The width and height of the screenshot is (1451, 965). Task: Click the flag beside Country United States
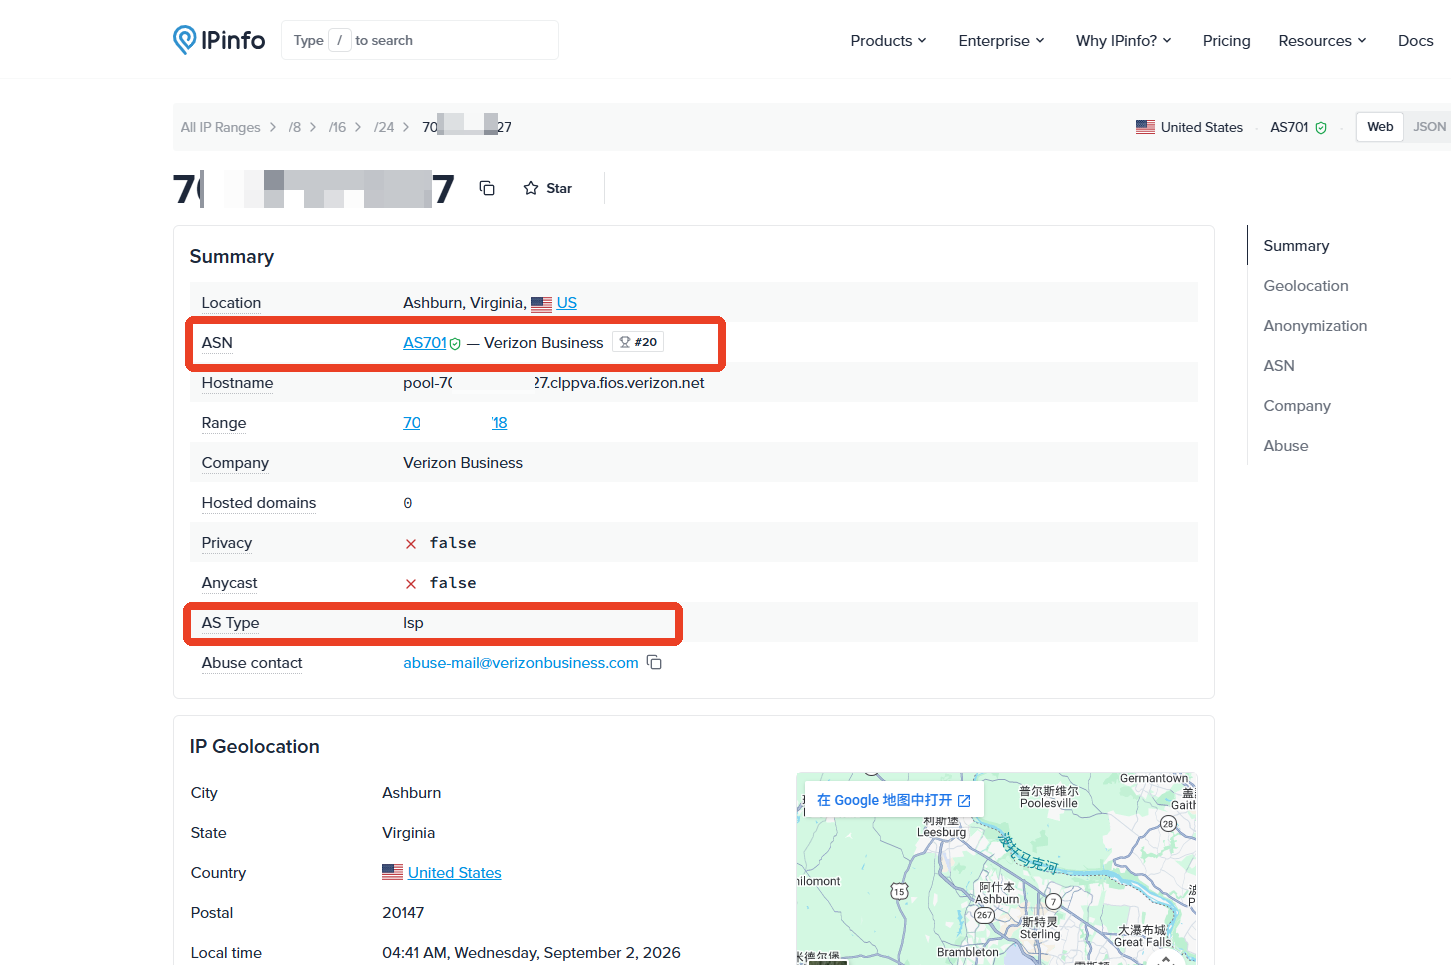[392, 872]
